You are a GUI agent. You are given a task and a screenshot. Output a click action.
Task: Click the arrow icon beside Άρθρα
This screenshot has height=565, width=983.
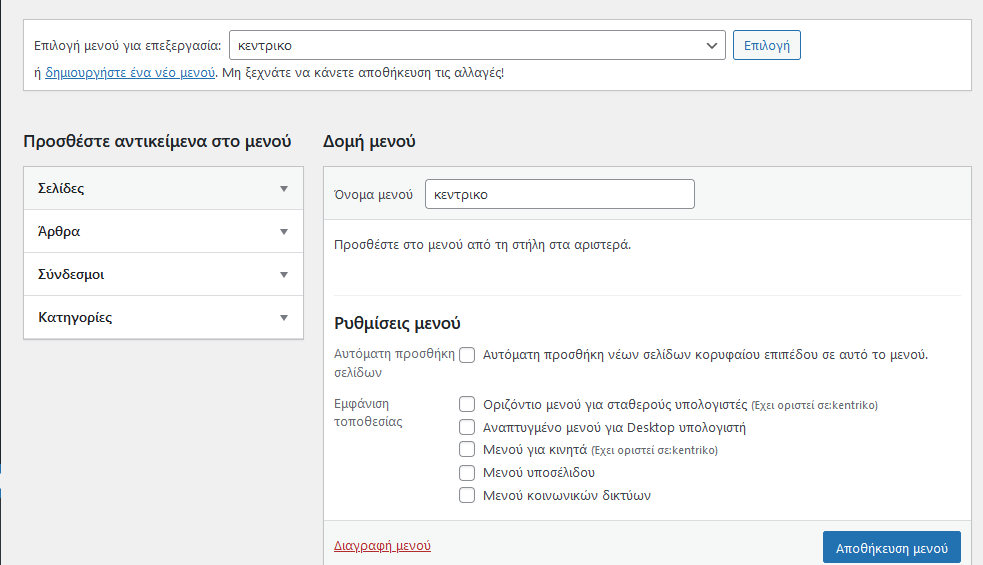tap(283, 232)
